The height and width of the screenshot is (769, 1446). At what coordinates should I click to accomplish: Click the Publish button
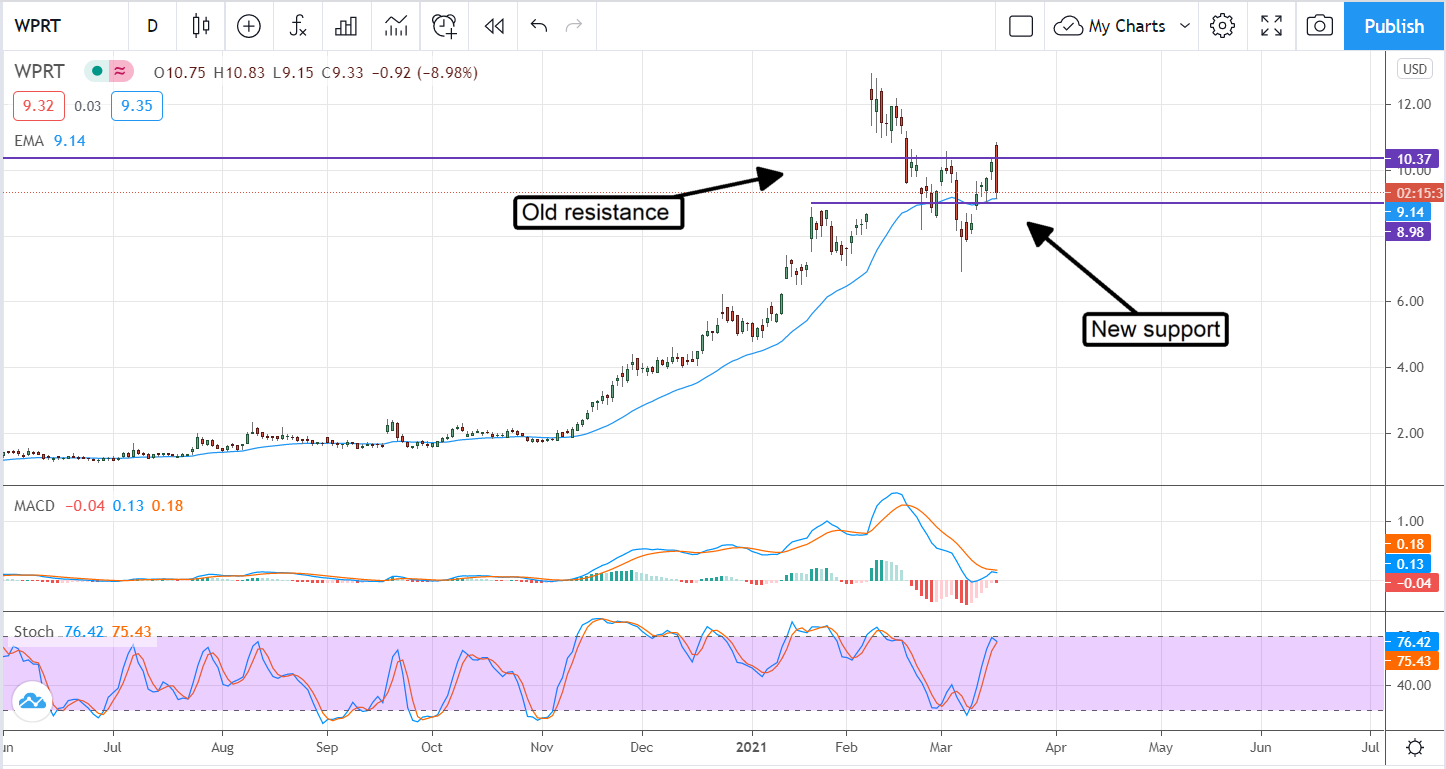[x=1394, y=26]
